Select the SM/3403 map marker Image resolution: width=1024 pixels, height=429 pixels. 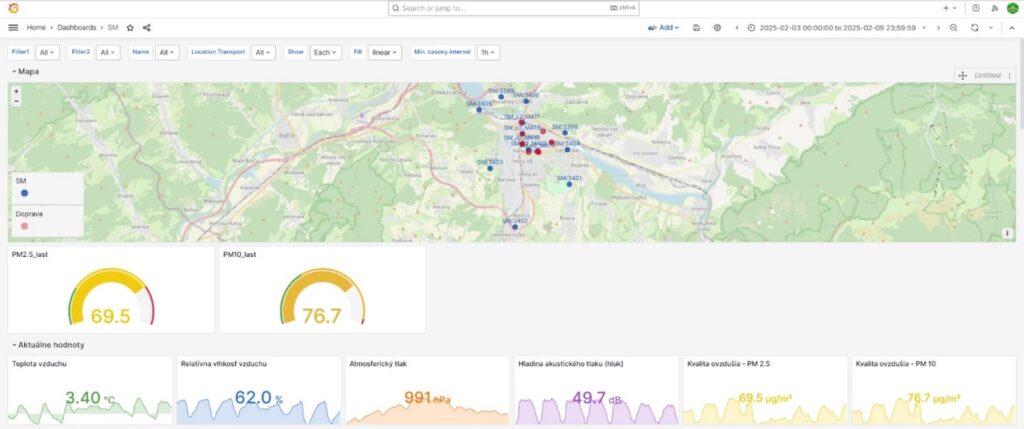490,168
